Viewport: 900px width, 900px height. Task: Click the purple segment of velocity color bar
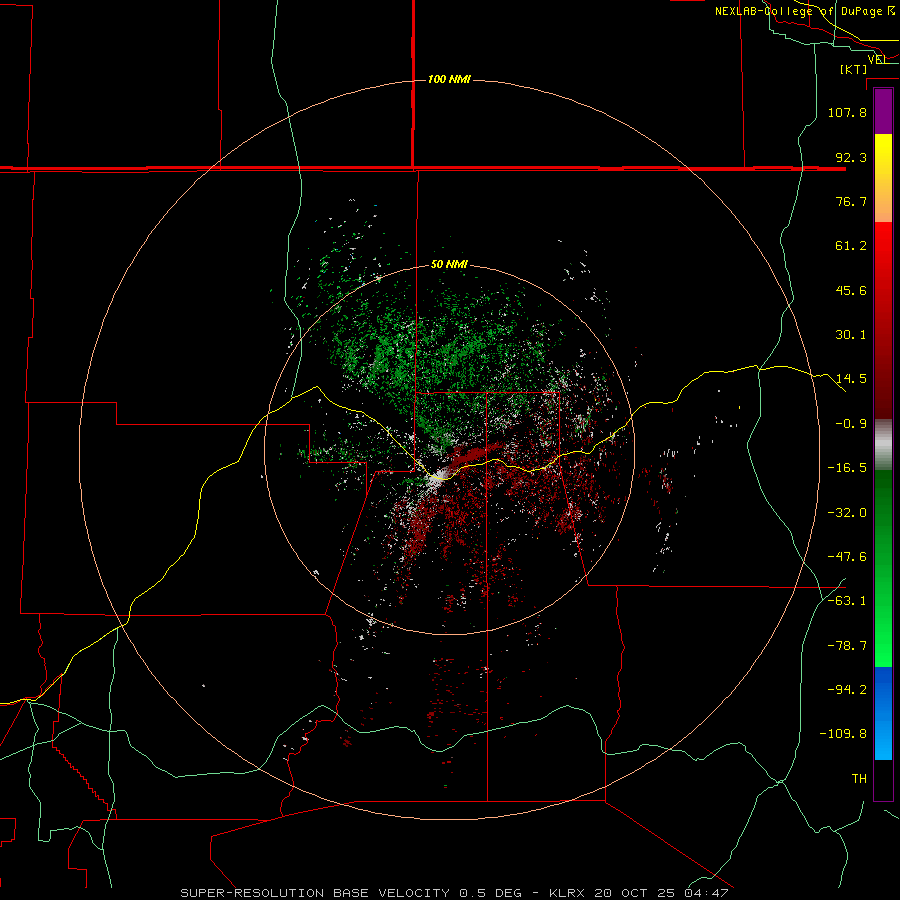(x=883, y=112)
